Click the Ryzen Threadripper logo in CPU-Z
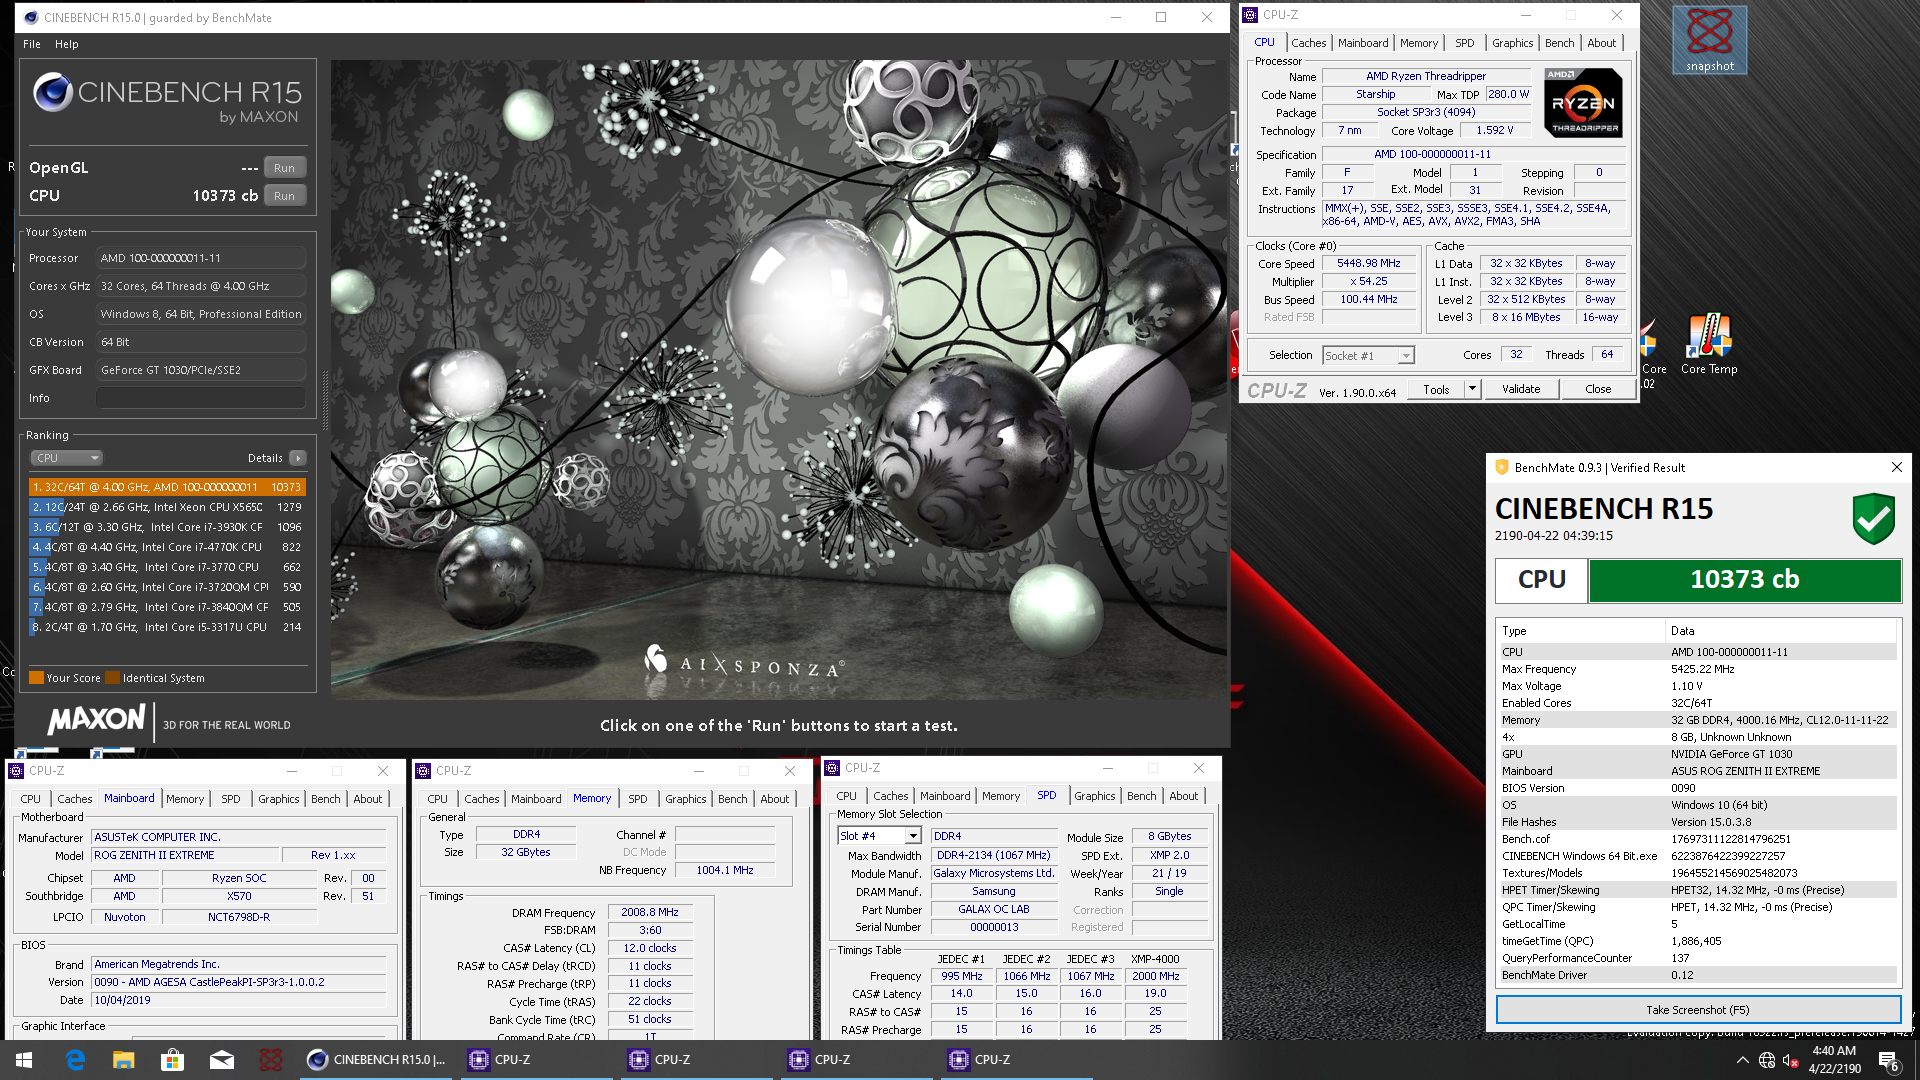 pos(1583,102)
